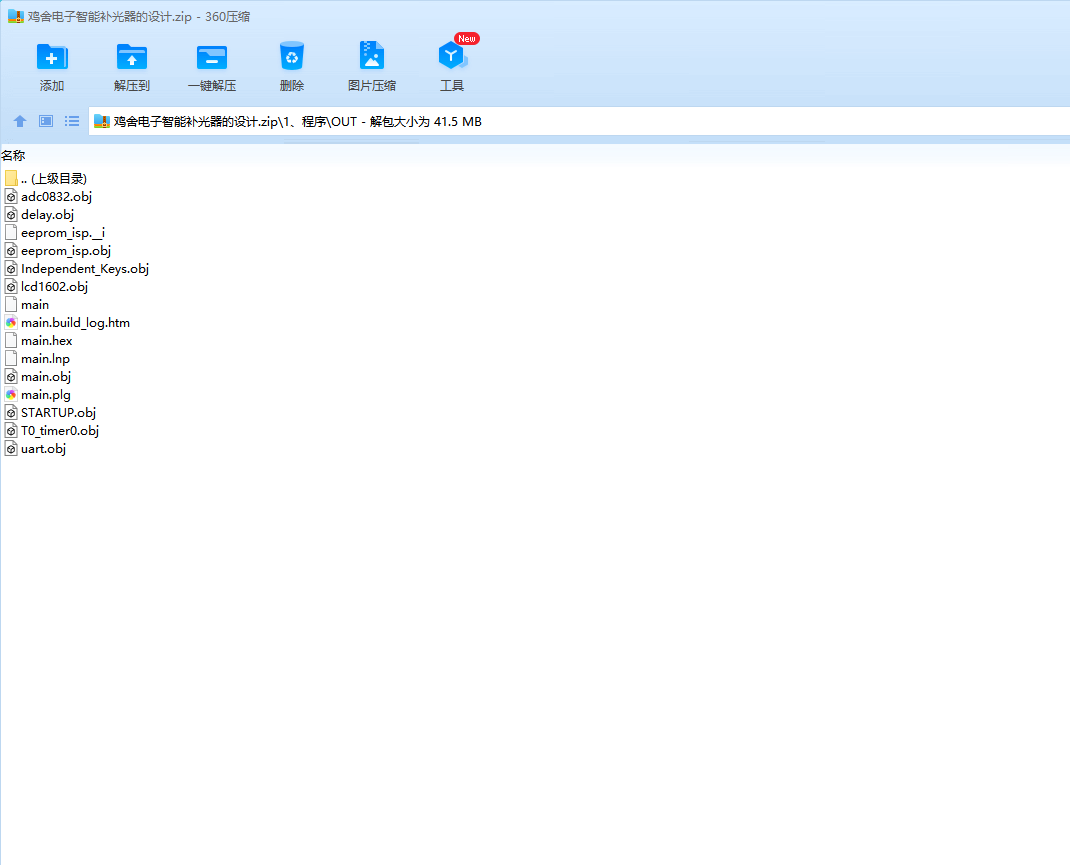Click the 解压到 (Extract to) icon
This screenshot has height=865, width=1070.
pos(132,58)
